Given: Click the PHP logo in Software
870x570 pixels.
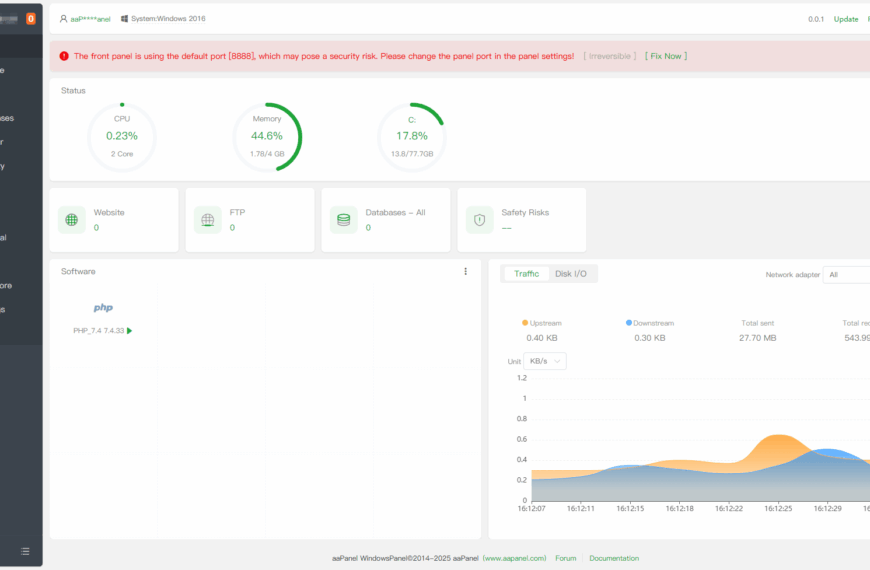Looking at the screenshot, I should [103, 308].
